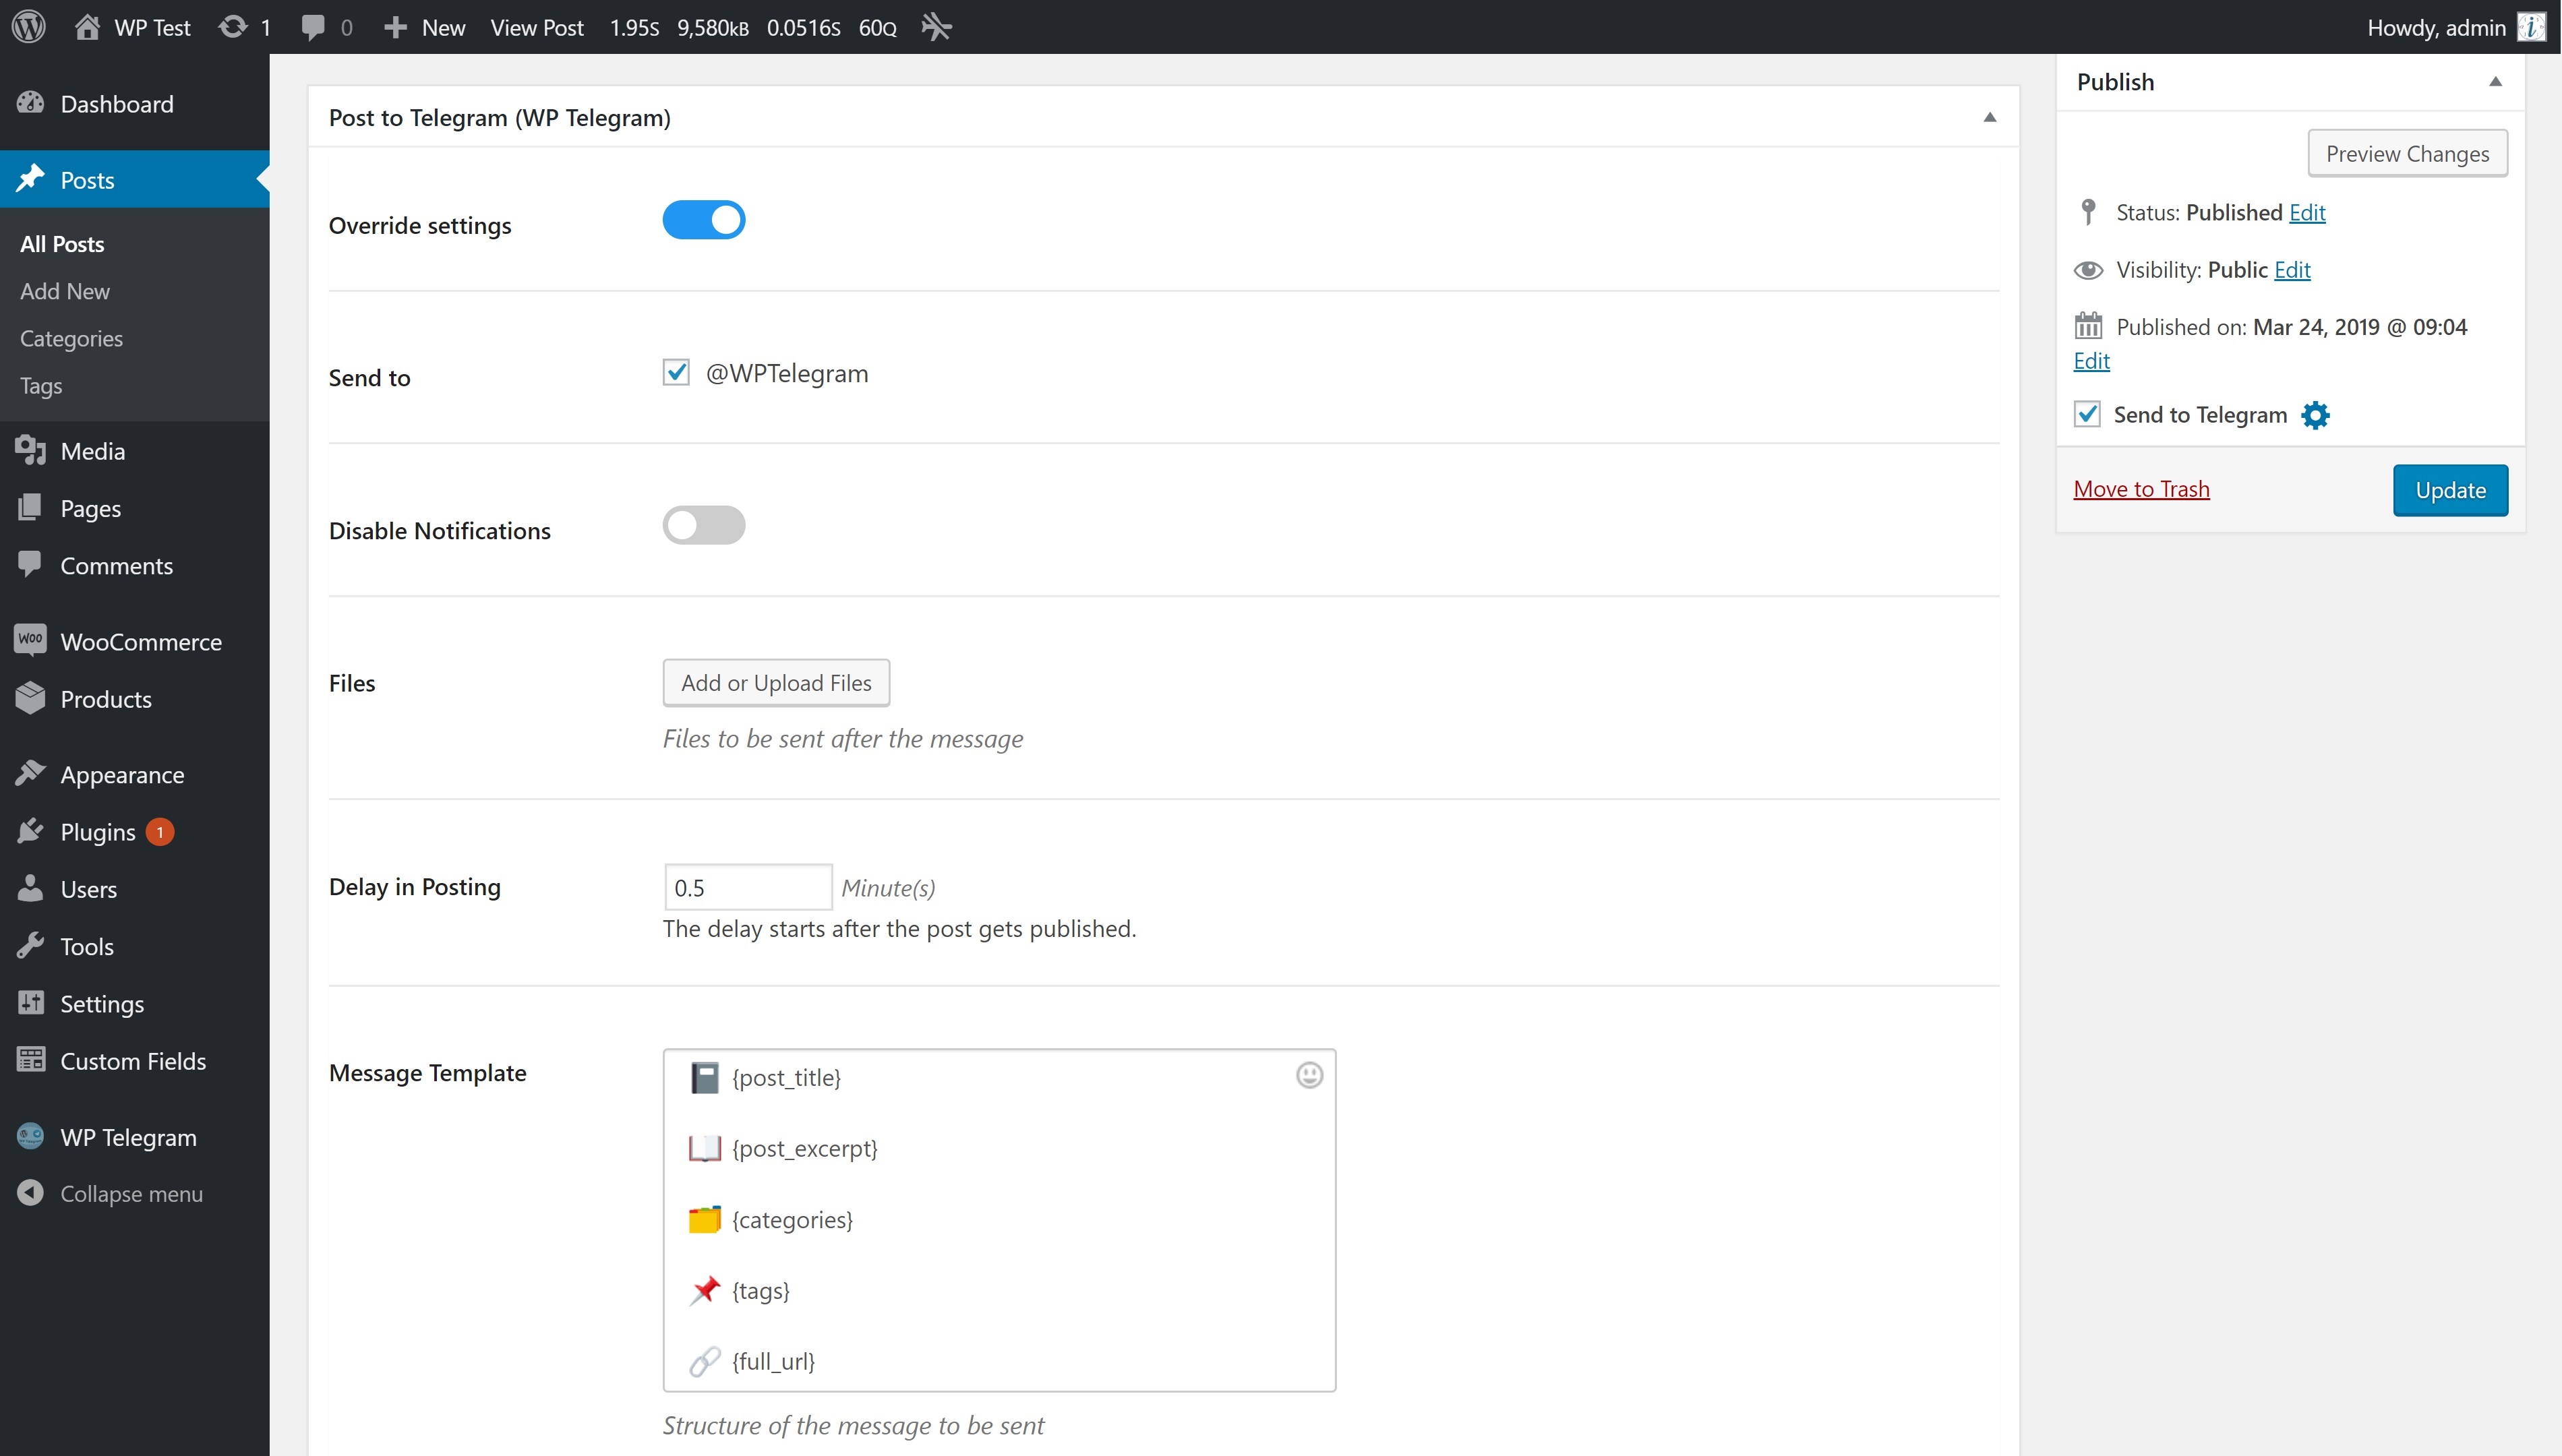Click the plugin icon next to 60Q

pyautogui.click(x=936, y=27)
